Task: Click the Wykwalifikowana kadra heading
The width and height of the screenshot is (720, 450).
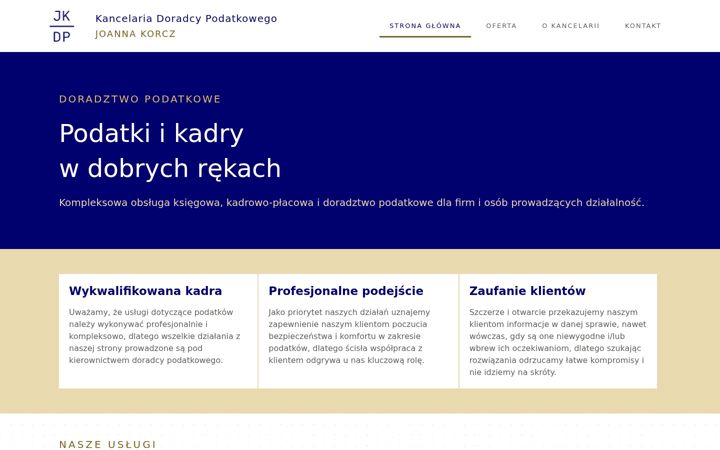Action: coord(145,291)
